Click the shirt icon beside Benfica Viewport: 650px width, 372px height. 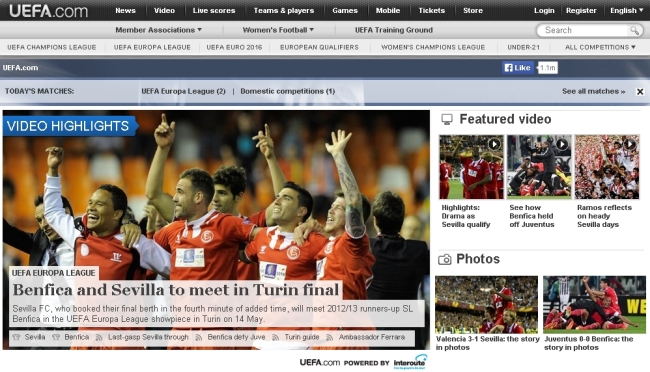pyautogui.click(x=56, y=337)
